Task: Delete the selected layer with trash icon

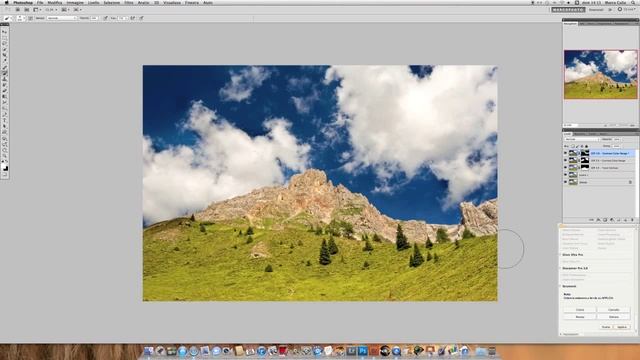Action: tap(632, 220)
